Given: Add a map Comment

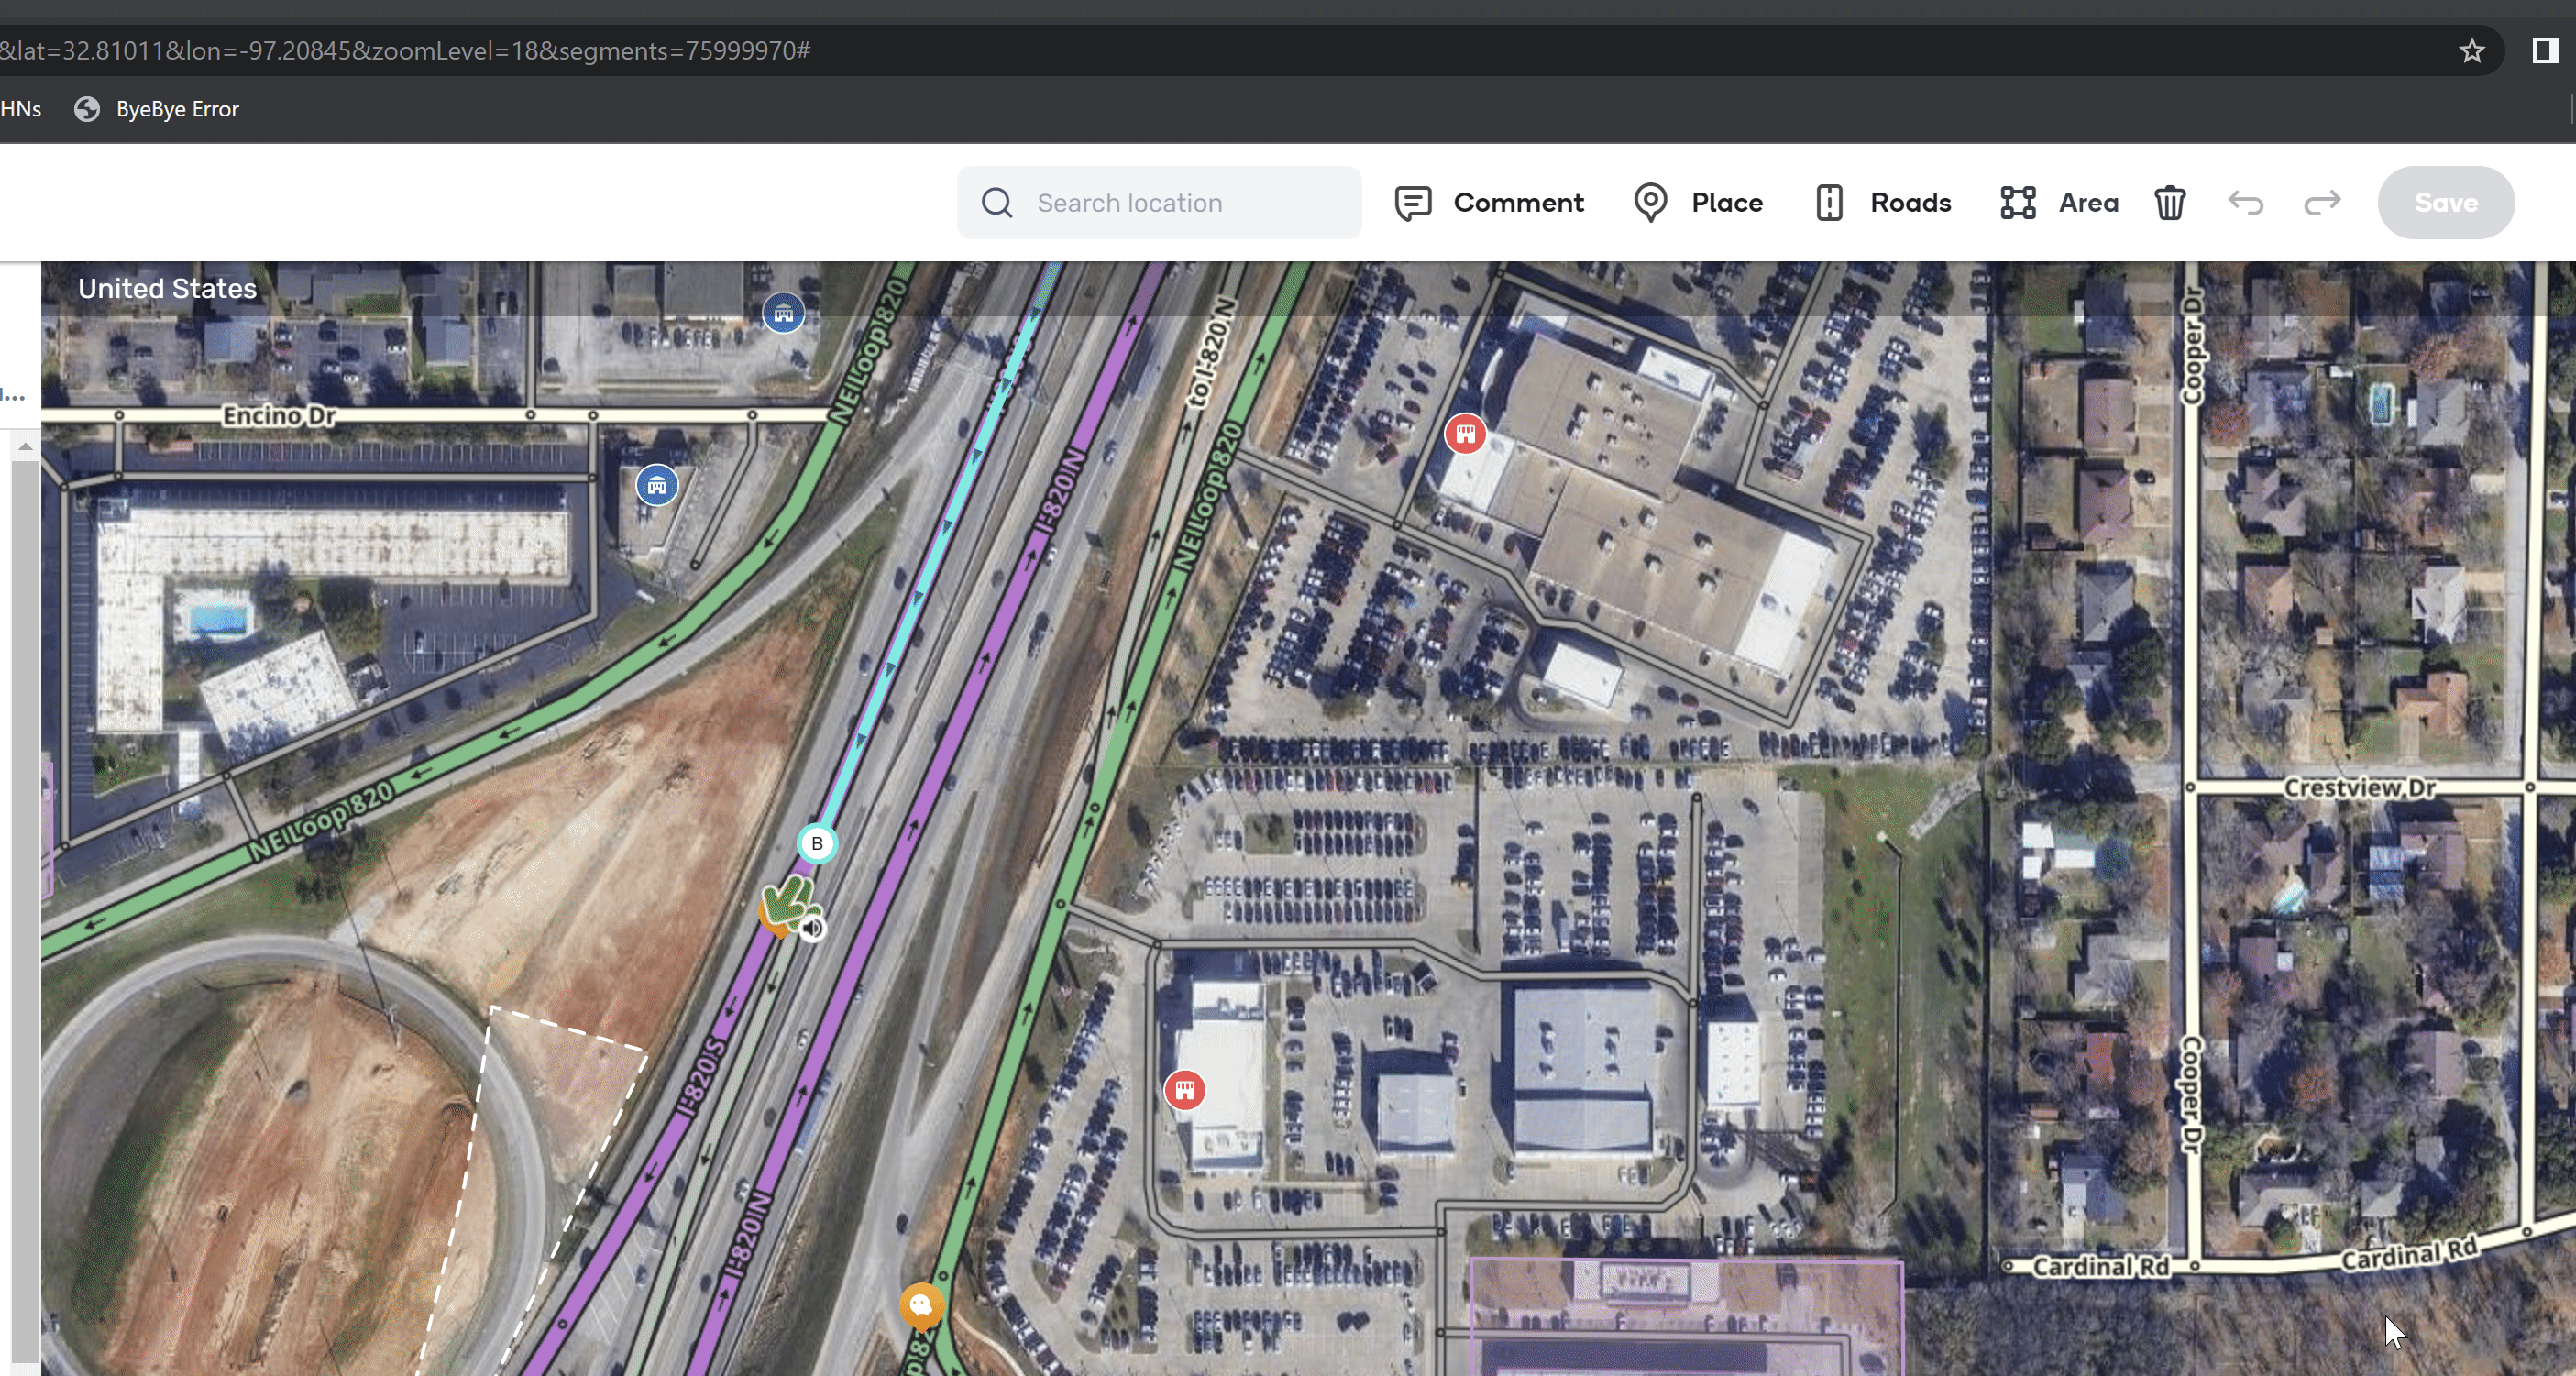Looking at the screenshot, I should coord(1489,202).
